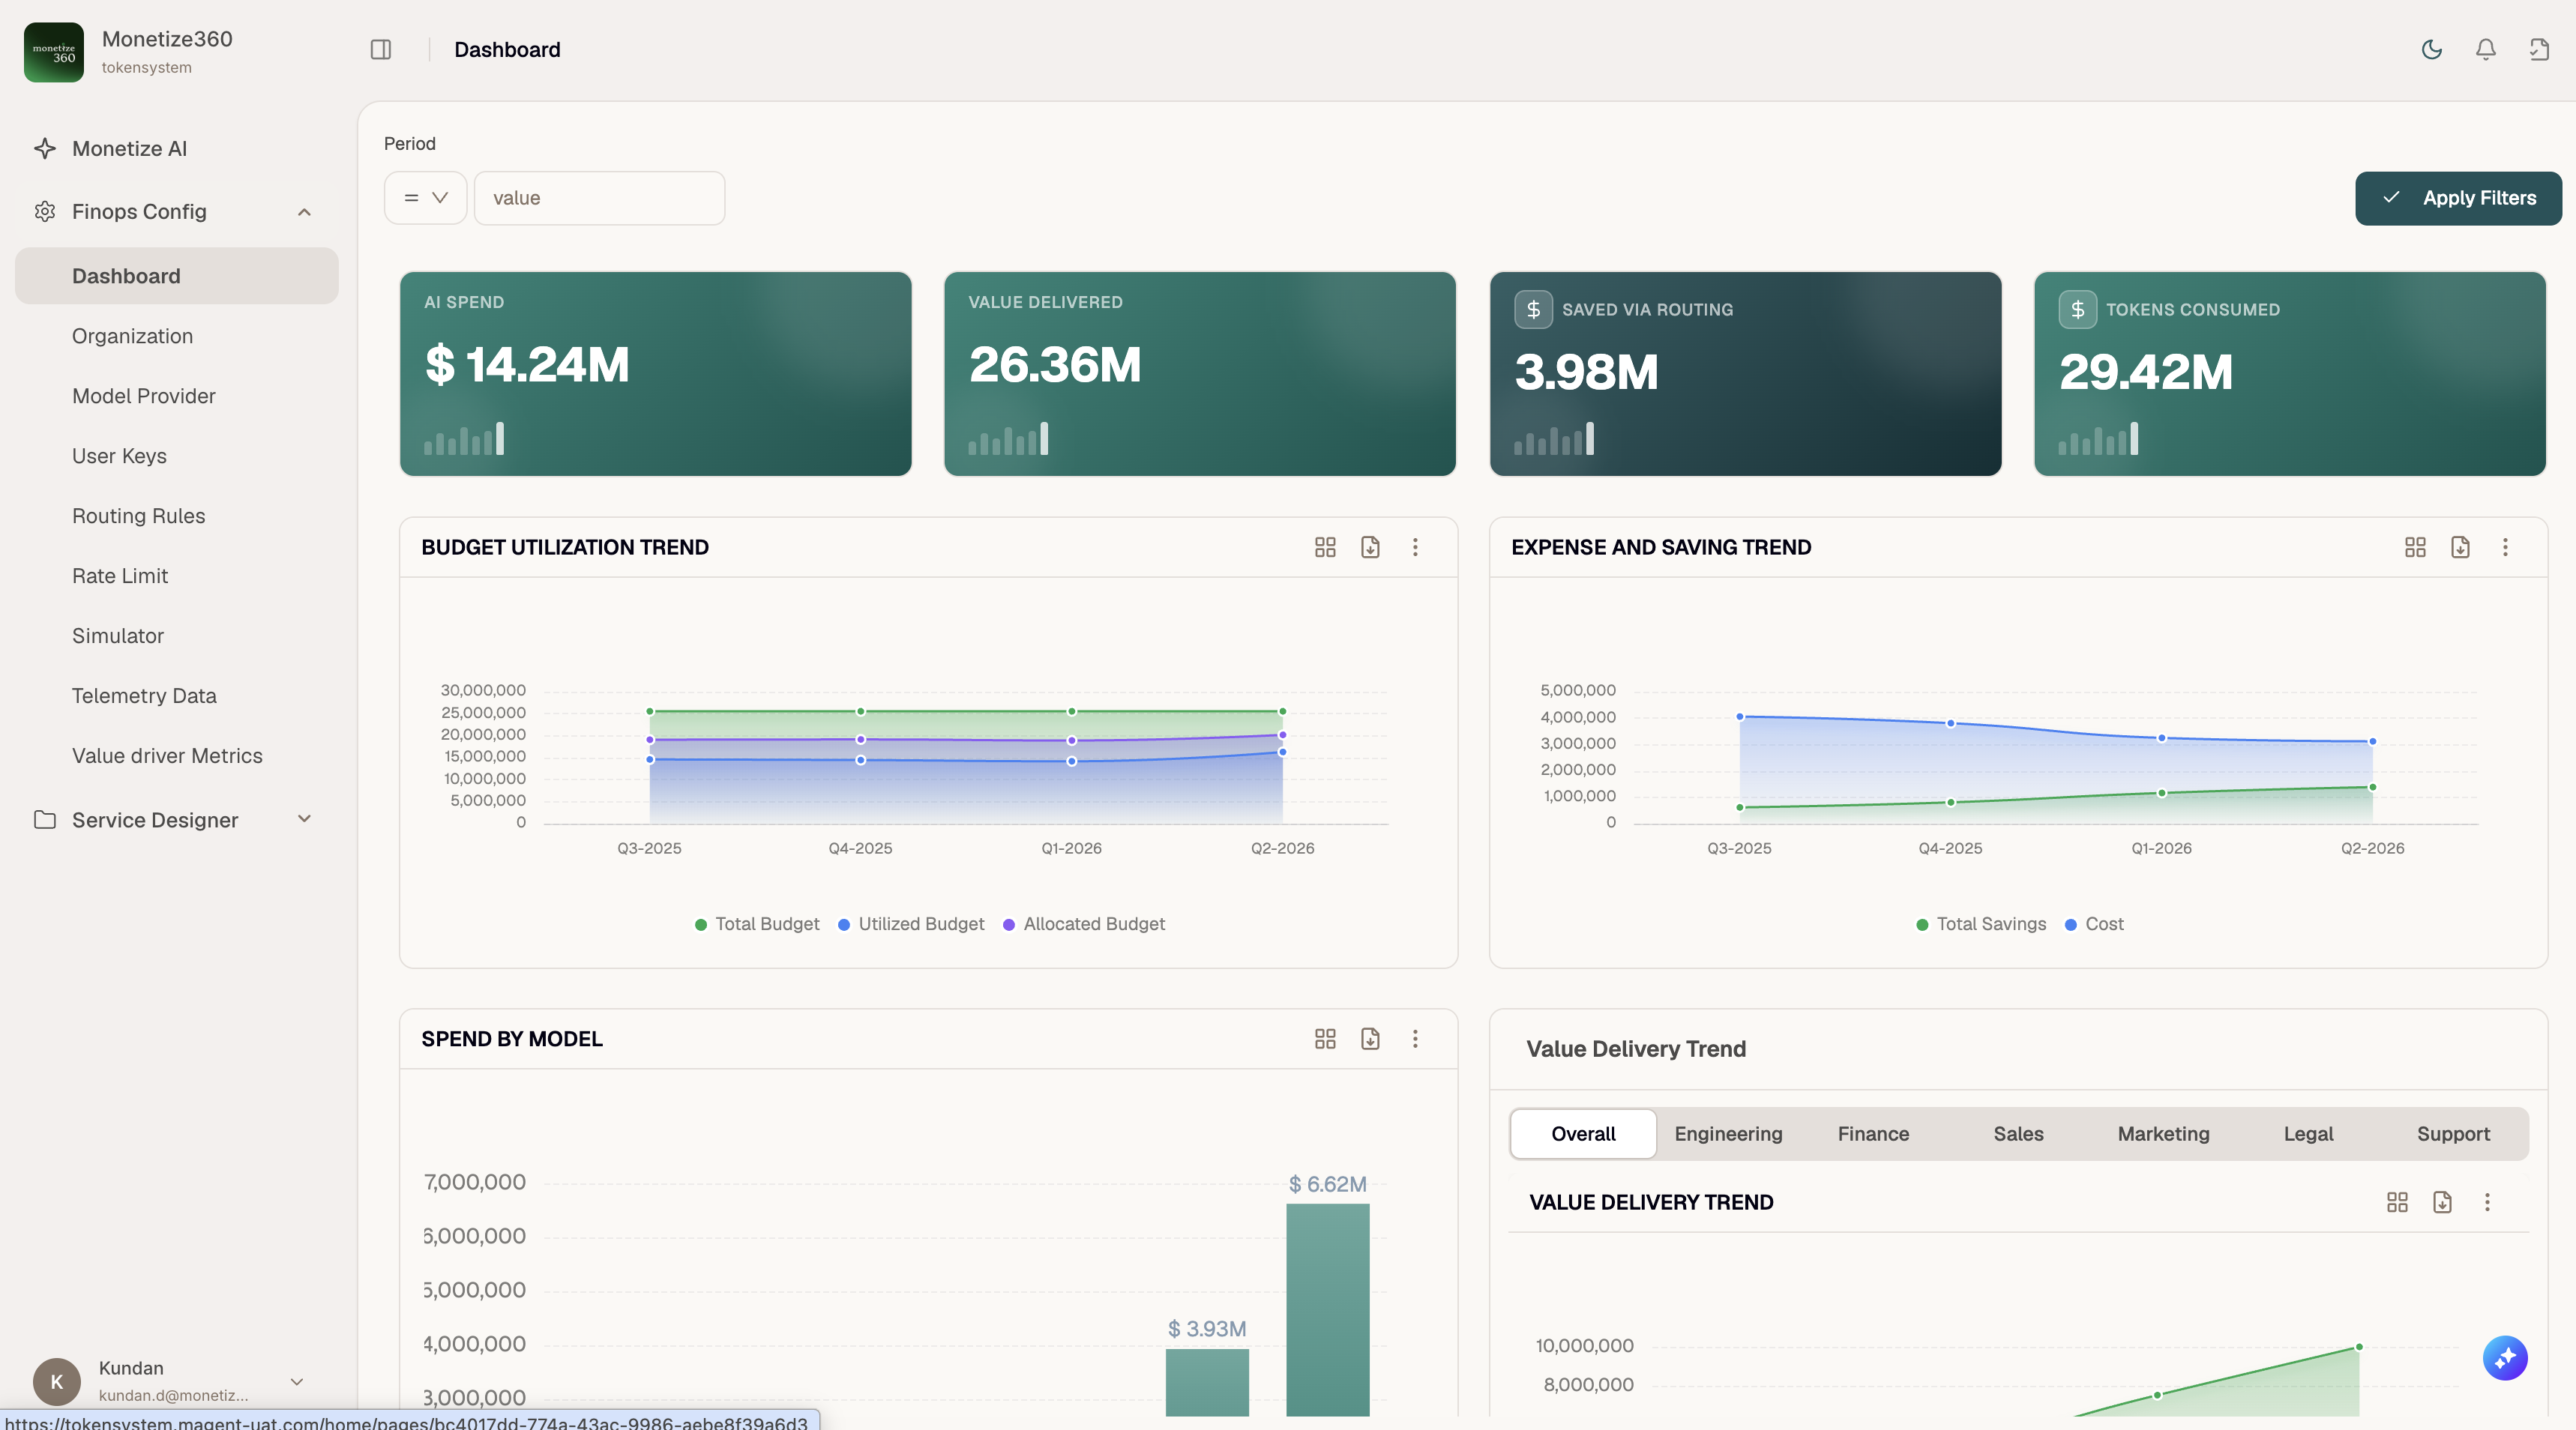2576x1430 pixels.
Task: Open Monetize AI
Action: pos(177,149)
